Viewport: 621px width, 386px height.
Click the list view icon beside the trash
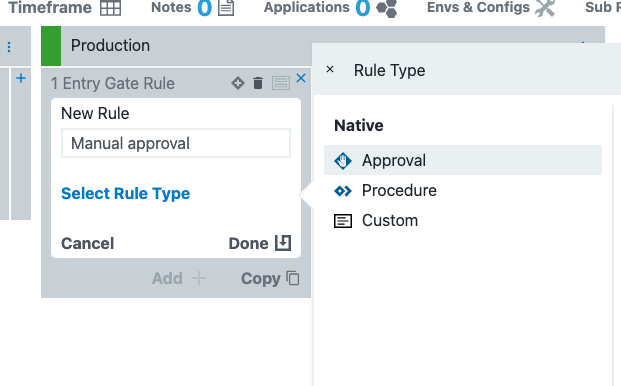tap(281, 83)
